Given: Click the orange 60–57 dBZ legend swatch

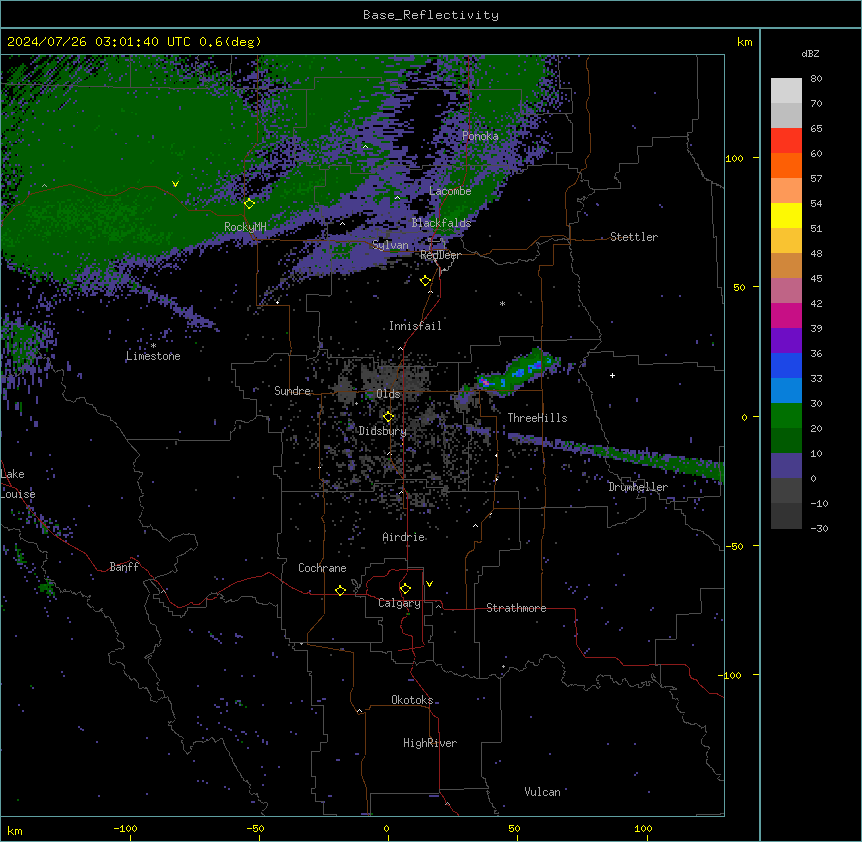Looking at the screenshot, I should tap(786, 165).
